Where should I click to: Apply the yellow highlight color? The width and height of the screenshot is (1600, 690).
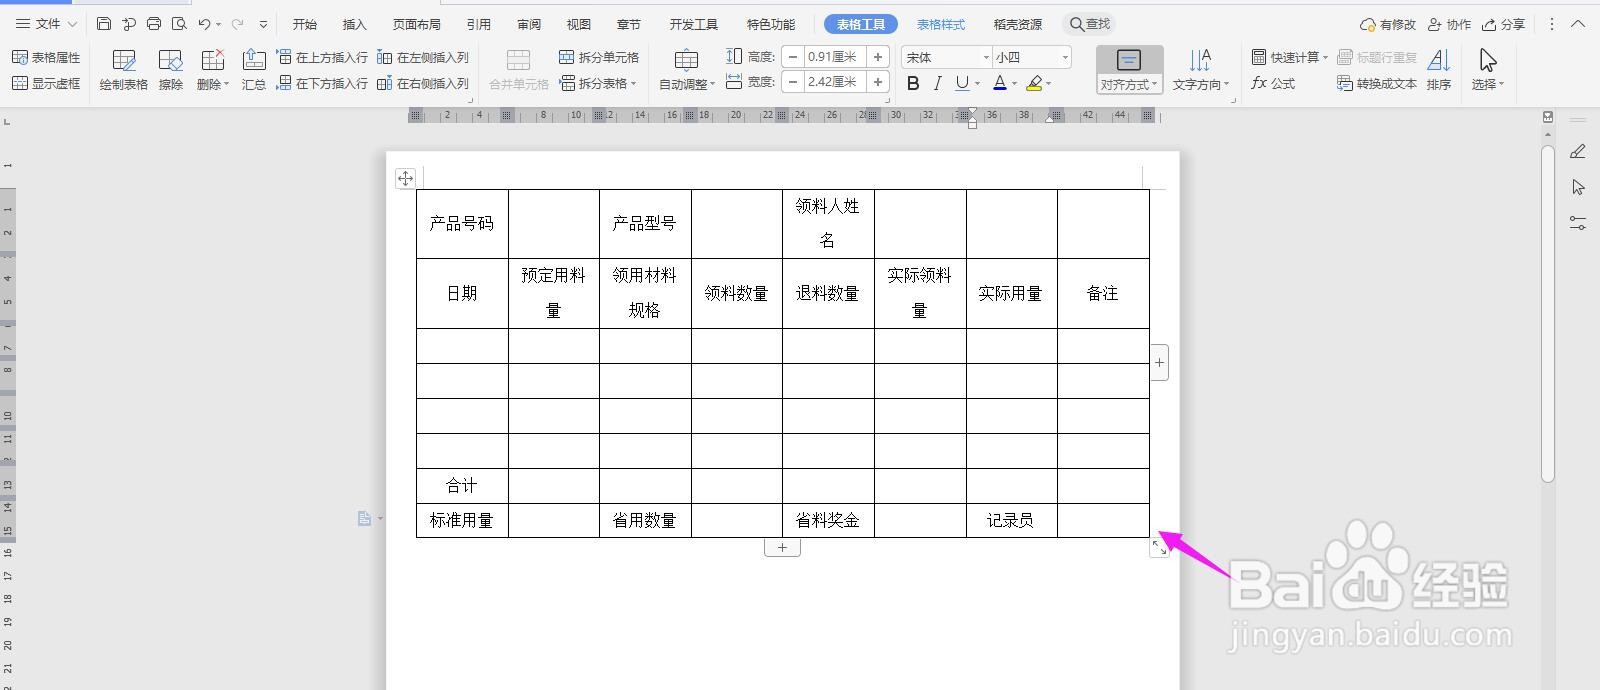(x=1034, y=84)
